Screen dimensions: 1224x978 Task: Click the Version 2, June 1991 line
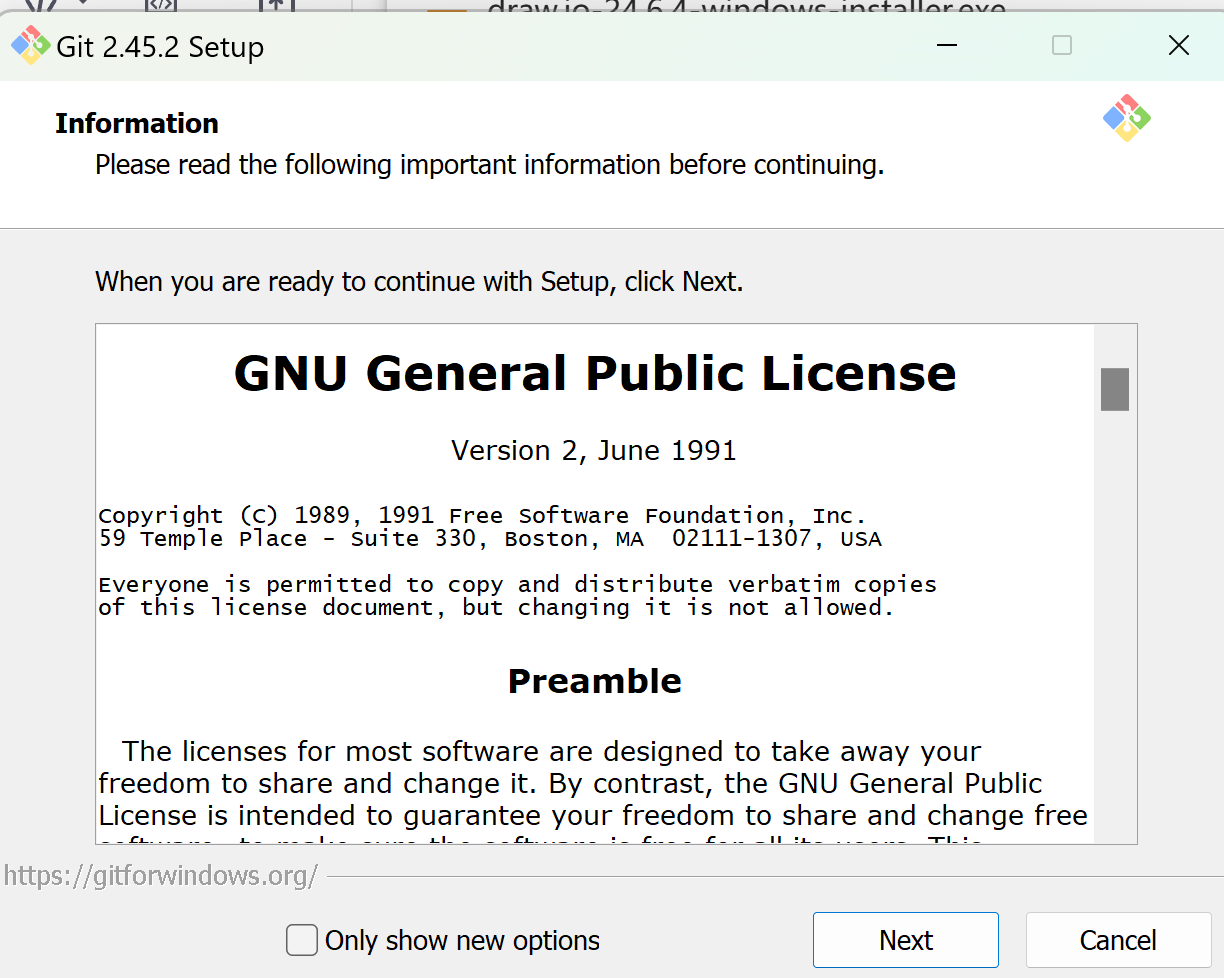pyautogui.click(x=594, y=450)
